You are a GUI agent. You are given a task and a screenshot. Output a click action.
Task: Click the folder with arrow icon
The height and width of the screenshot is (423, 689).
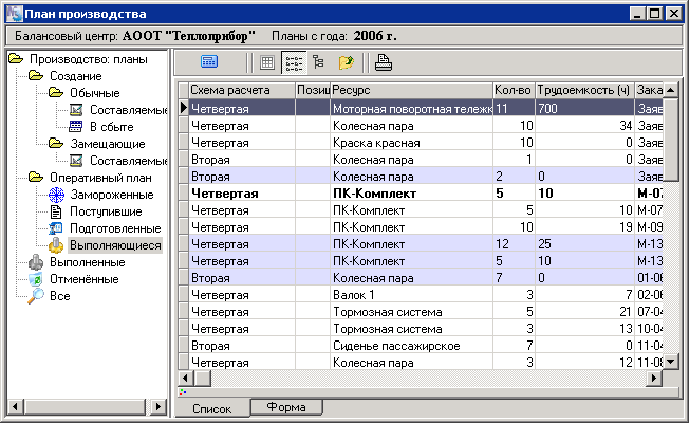tap(346, 62)
